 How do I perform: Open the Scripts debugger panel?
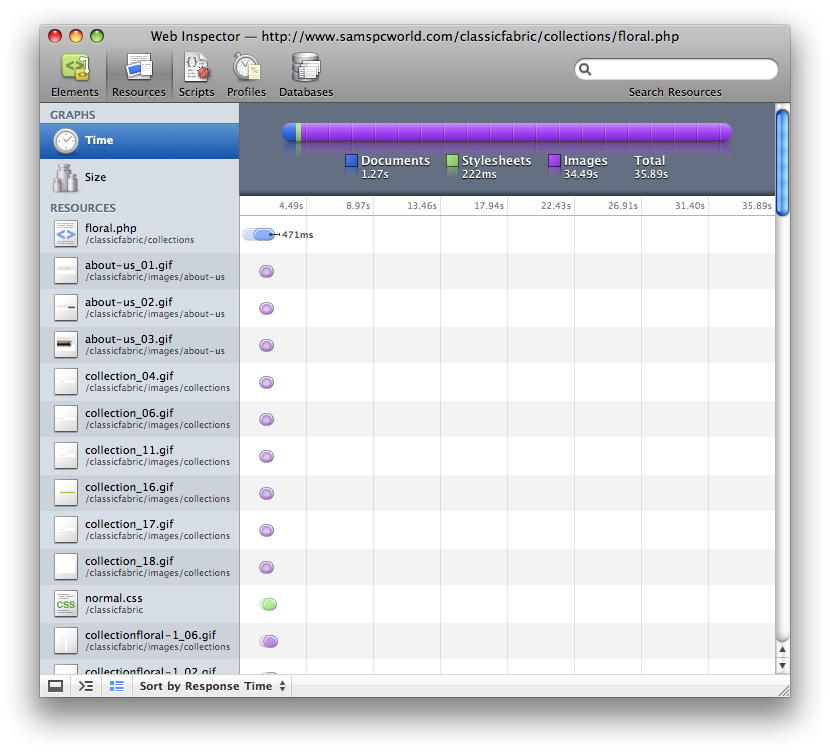click(x=196, y=76)
